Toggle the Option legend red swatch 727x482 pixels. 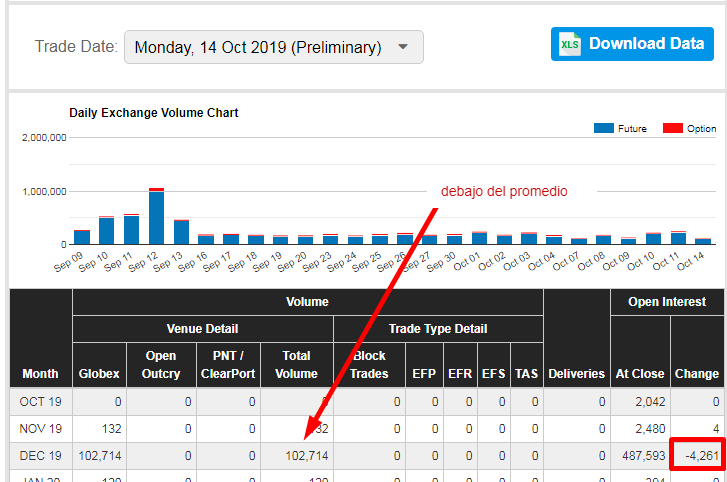click(673, 128)
